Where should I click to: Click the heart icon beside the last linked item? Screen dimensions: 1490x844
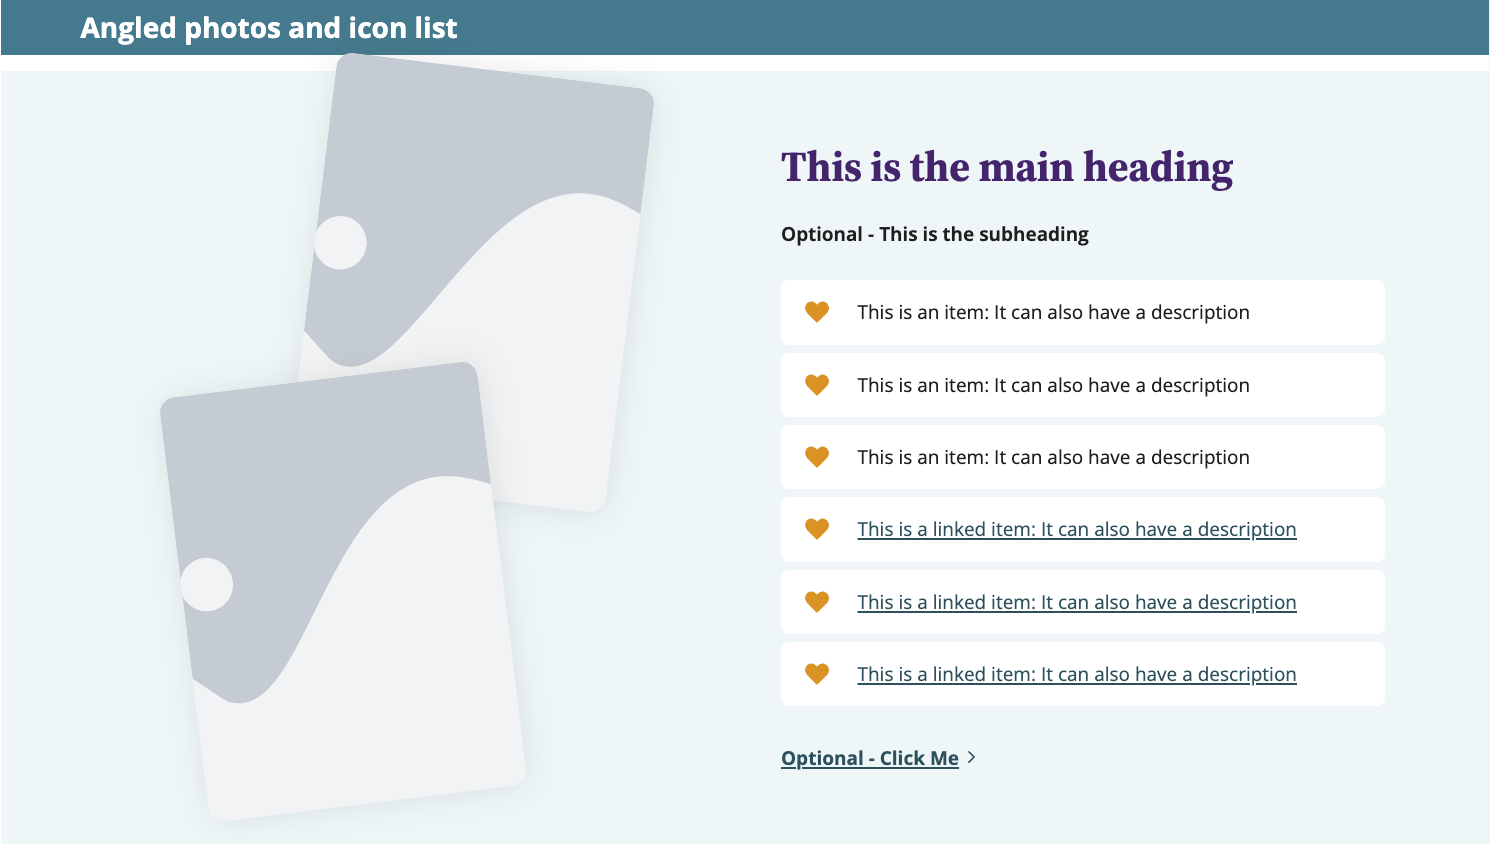(x=817, y=674)
